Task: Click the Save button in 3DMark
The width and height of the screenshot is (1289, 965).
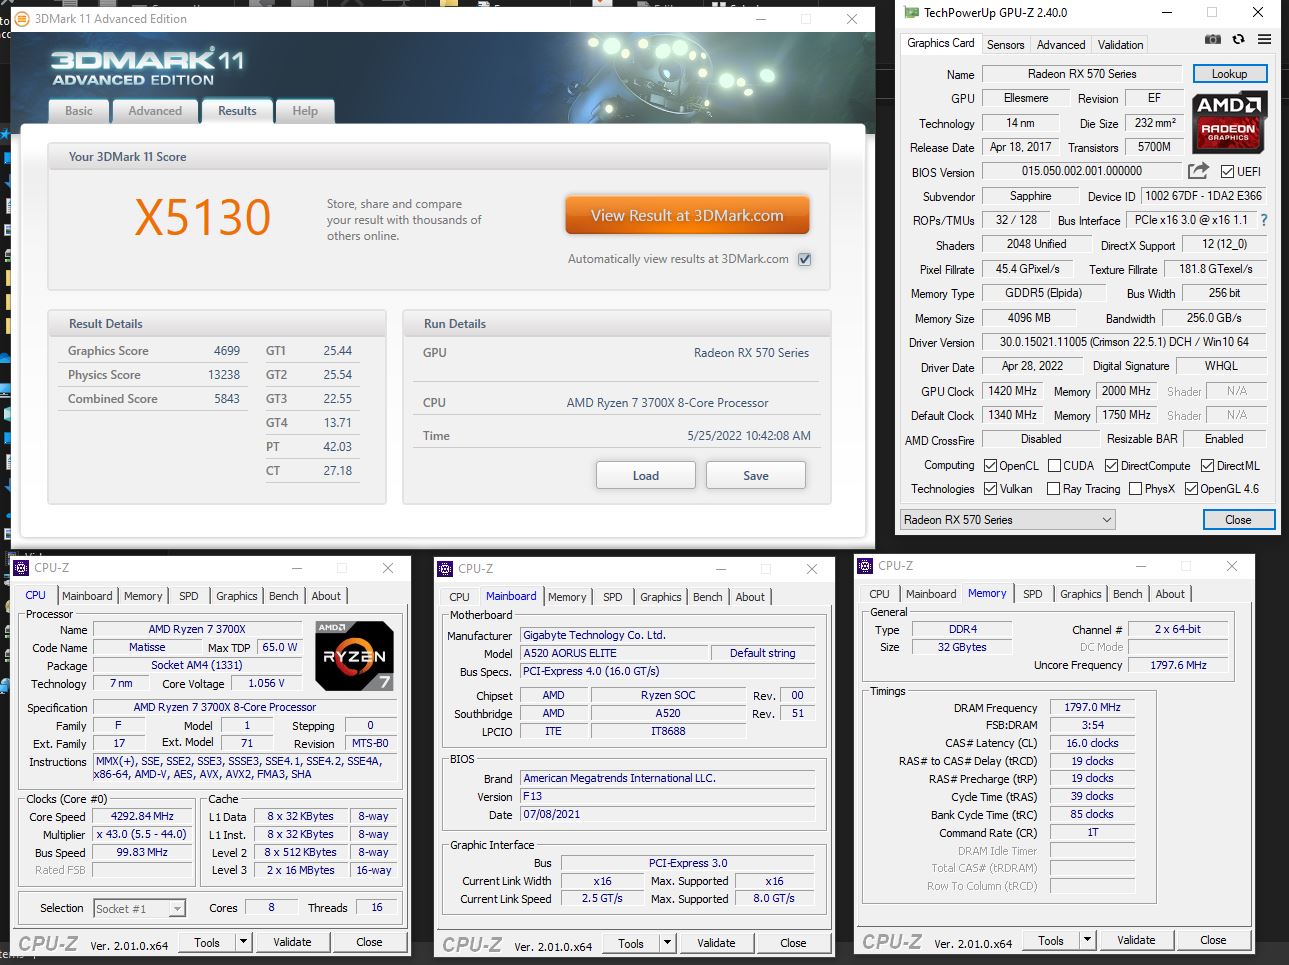Action: 756,476
